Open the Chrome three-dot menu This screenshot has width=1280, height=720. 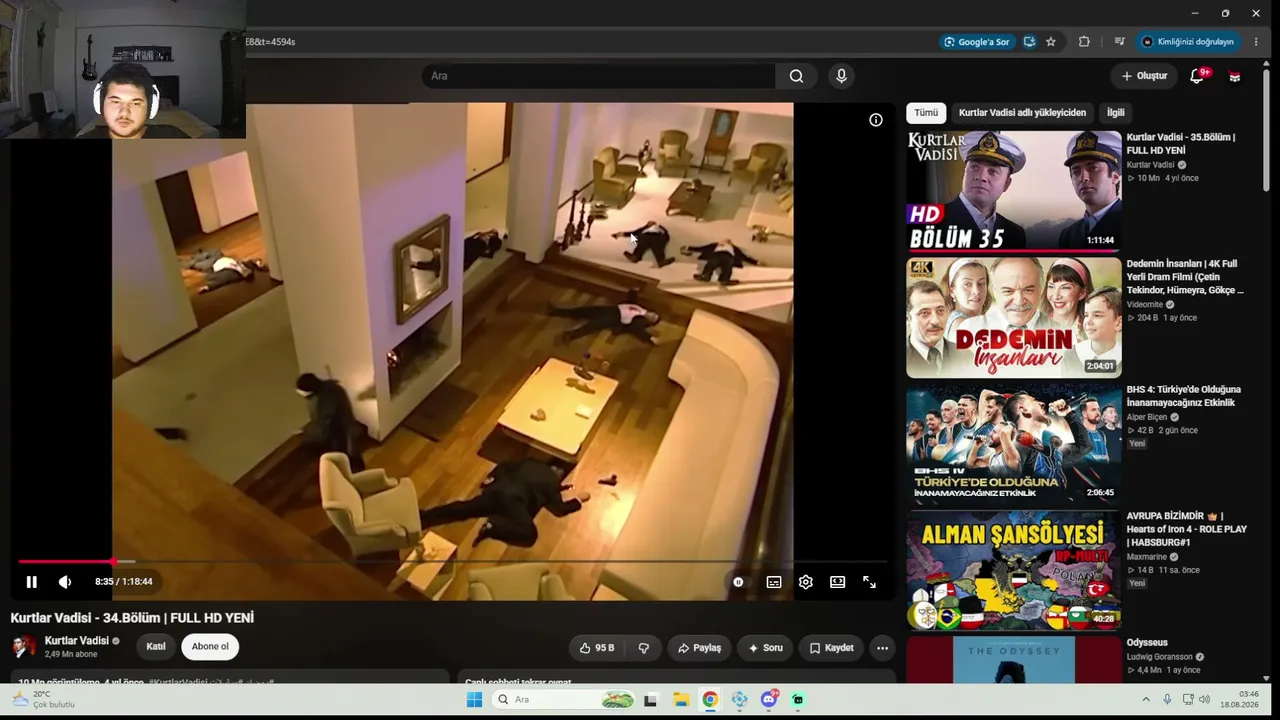click(1256, 42)
